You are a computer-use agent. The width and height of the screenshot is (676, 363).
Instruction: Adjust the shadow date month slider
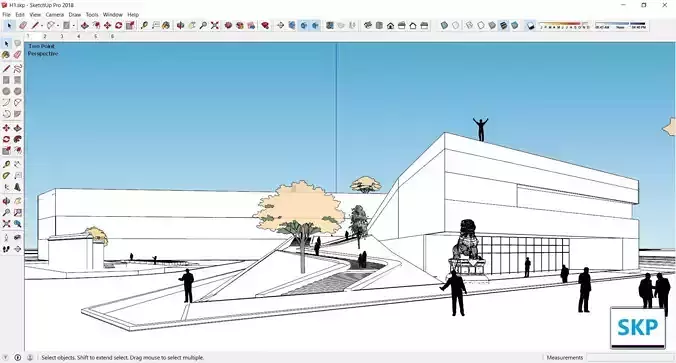click(x=565, y=25)
